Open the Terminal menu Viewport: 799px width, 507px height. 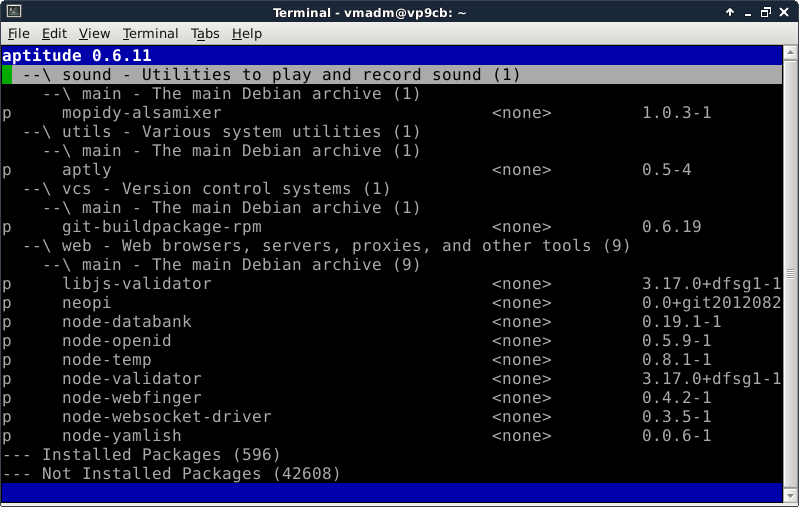click(150, 33)
